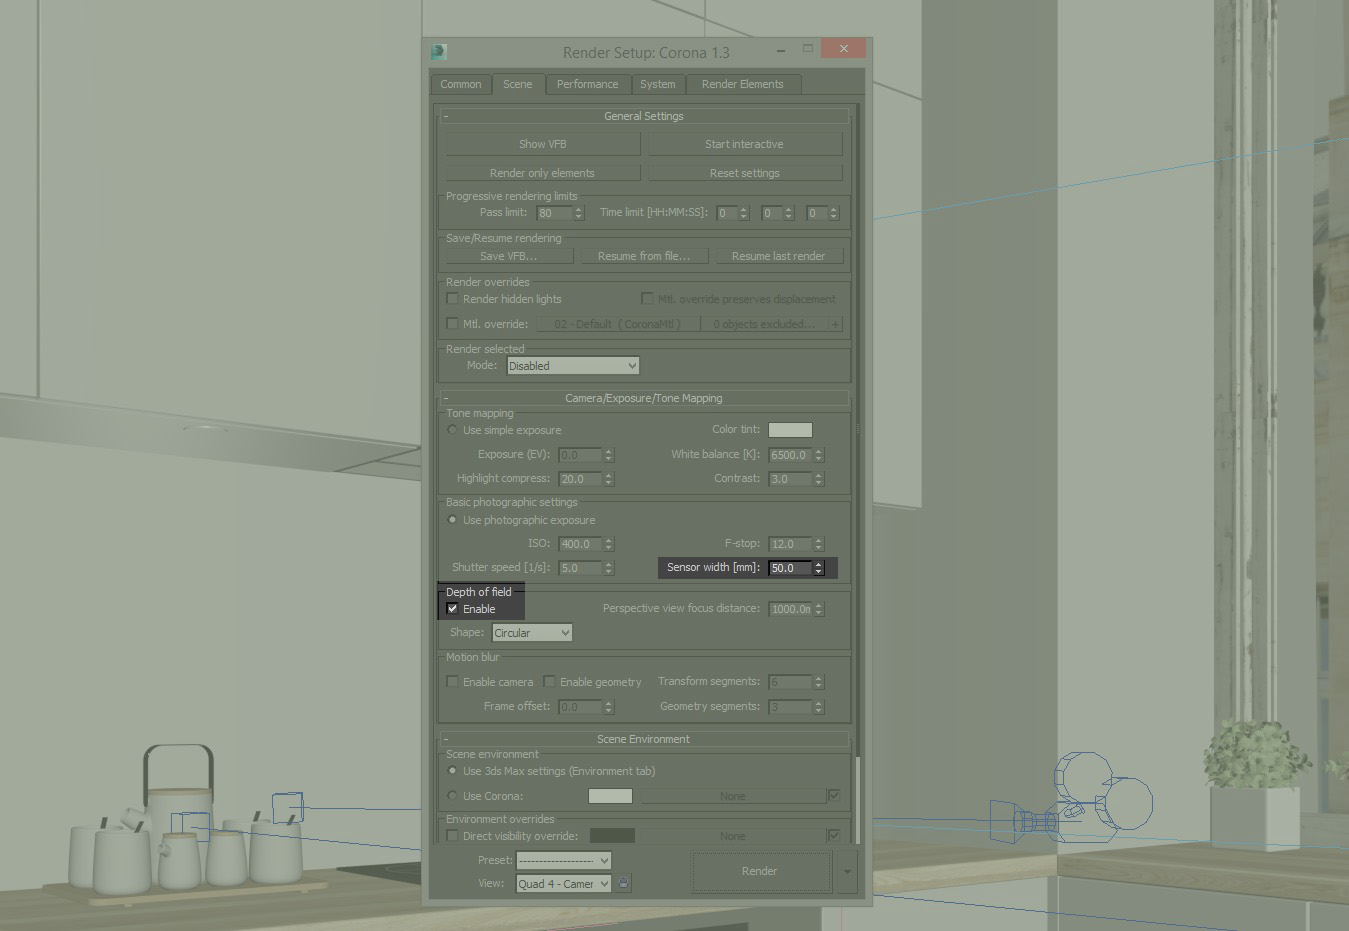1349x931 pixels.
Task: Click Perspective view focus distance field
Action: [790, 609]
